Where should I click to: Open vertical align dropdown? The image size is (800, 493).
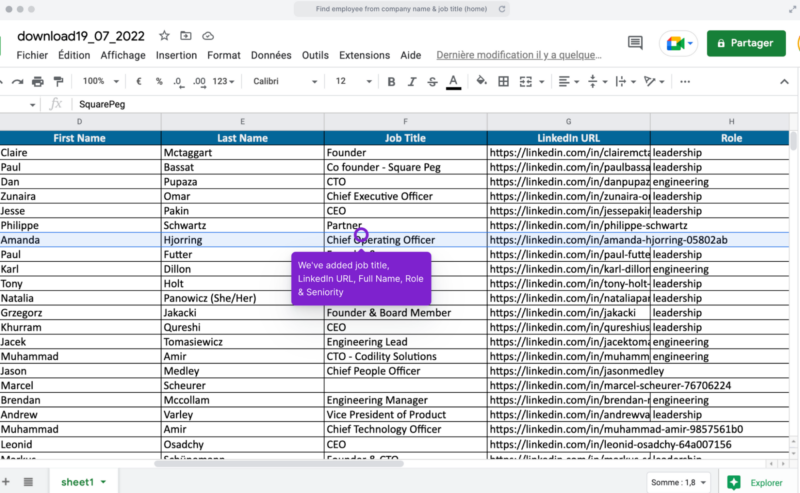597,82
